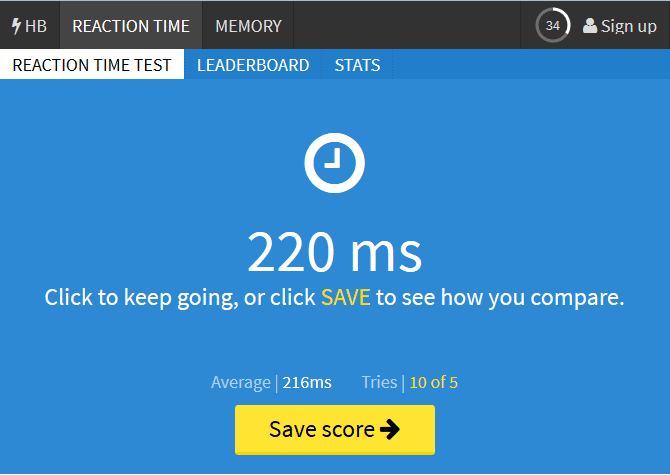Click the Save score button

335,430
